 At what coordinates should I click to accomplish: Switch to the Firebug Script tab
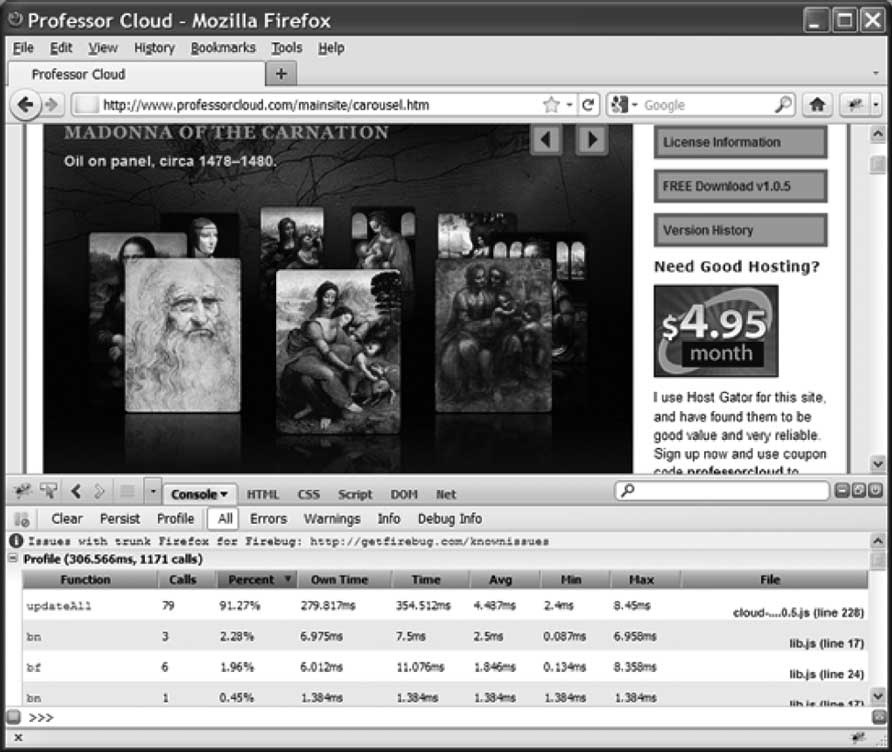pyautogui.click(x=355, y=494)
